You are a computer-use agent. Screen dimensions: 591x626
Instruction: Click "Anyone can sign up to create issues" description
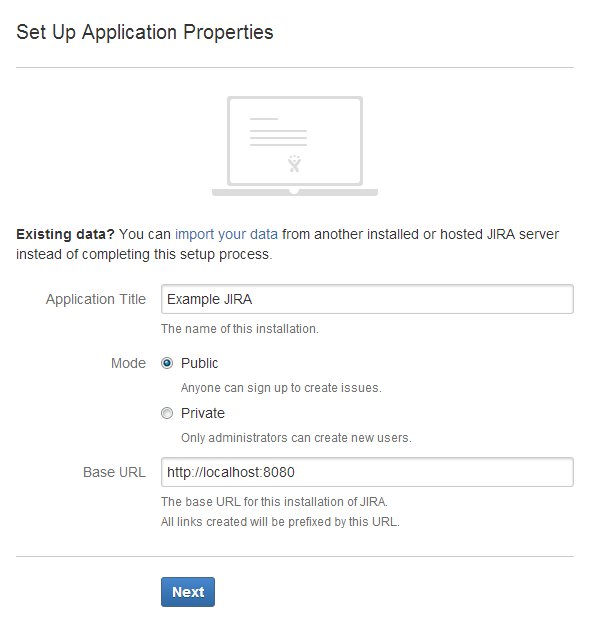click(281, 388)
